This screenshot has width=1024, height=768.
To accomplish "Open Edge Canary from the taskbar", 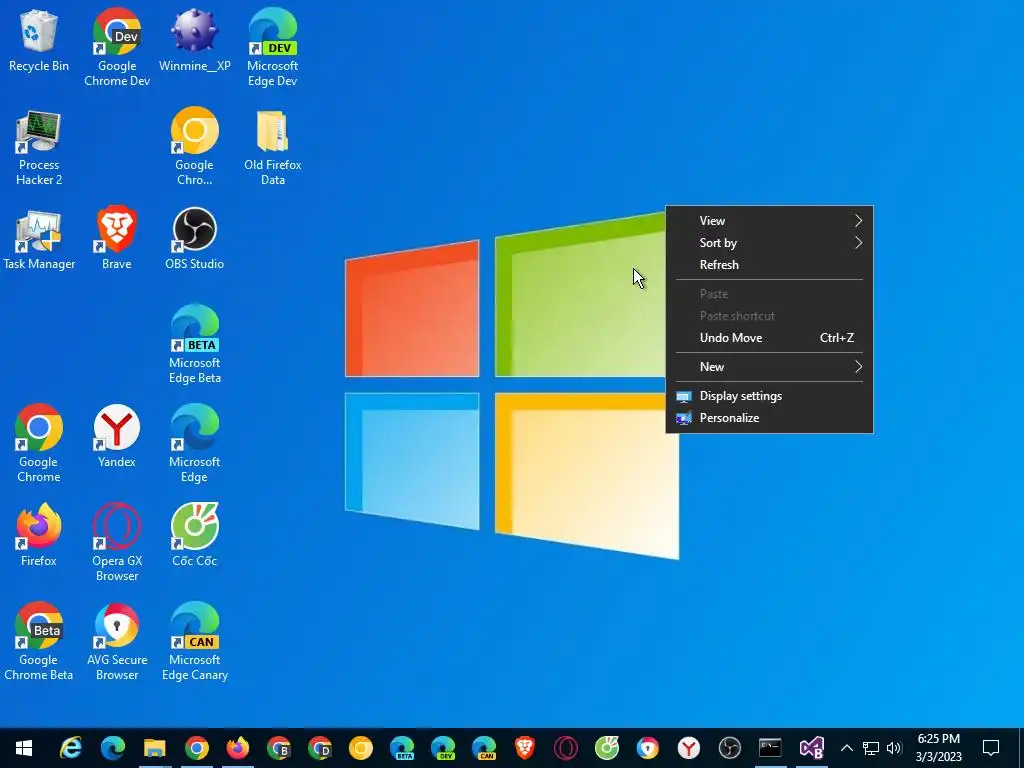I will tap(484, 748).
